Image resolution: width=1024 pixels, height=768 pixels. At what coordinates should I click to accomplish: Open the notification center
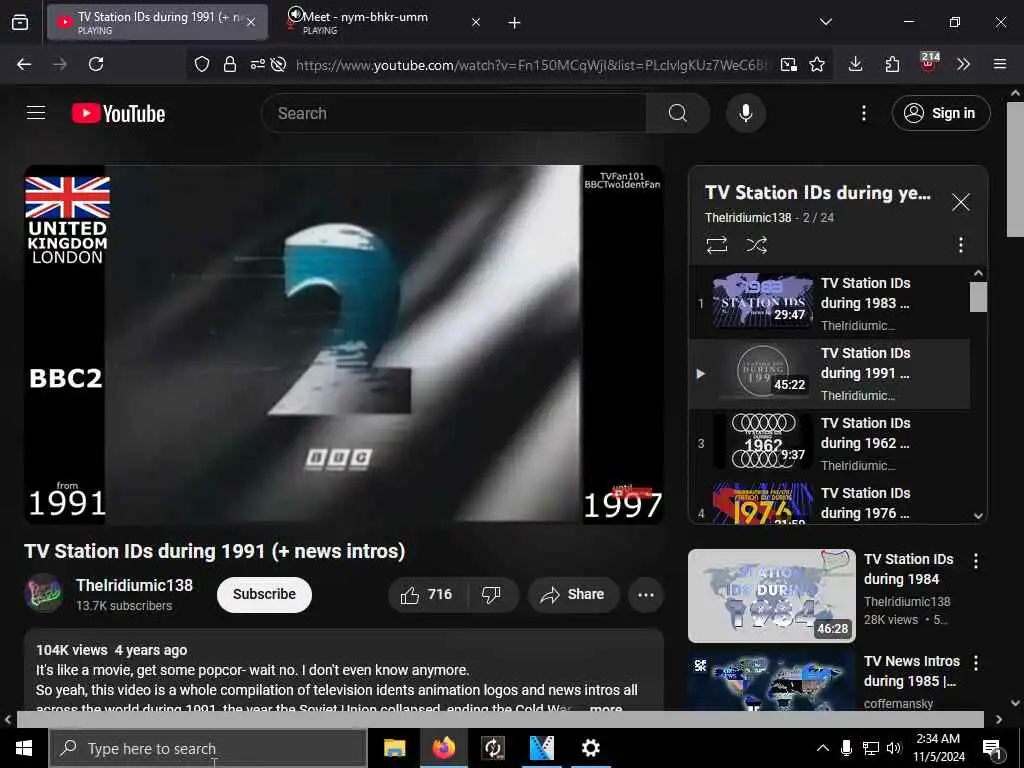pos(992,749)
